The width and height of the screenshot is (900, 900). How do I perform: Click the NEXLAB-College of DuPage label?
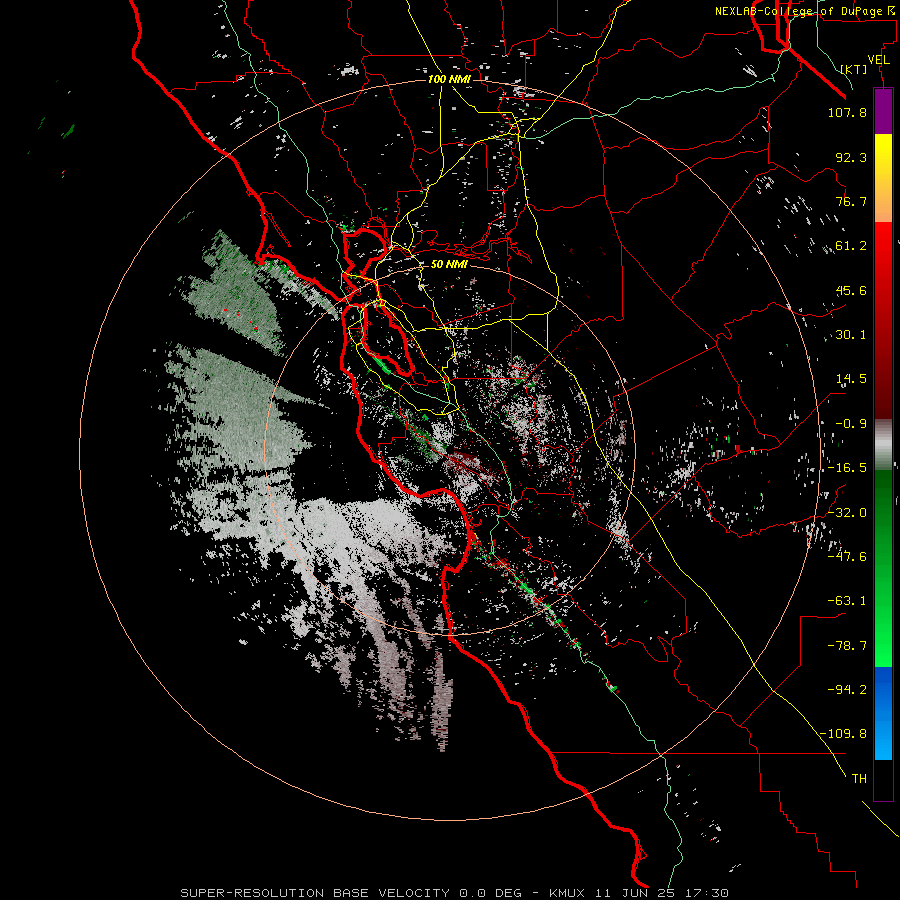click(804, 11)
